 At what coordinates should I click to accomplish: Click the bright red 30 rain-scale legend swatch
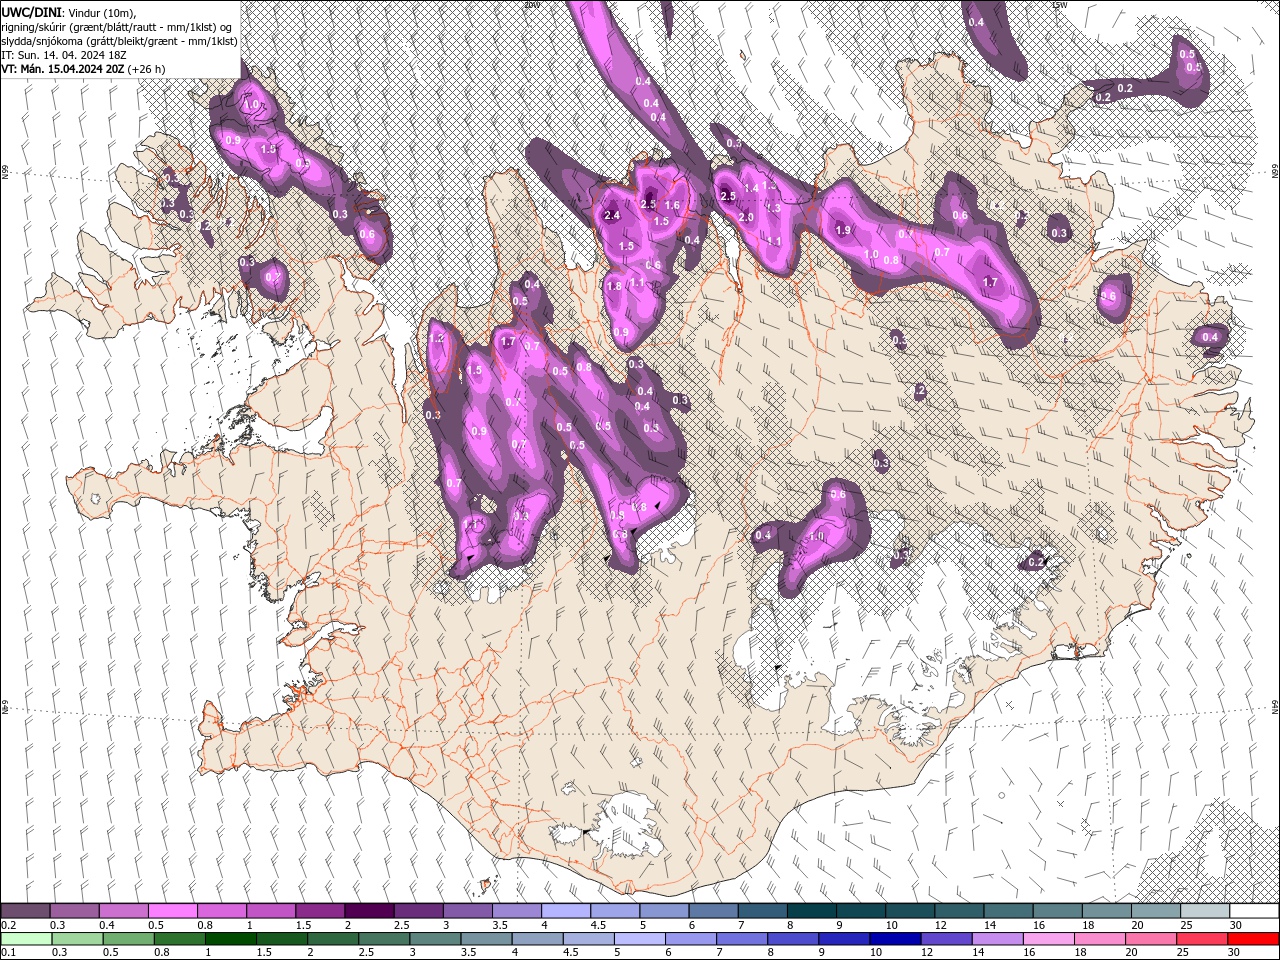coord(1253,939)
